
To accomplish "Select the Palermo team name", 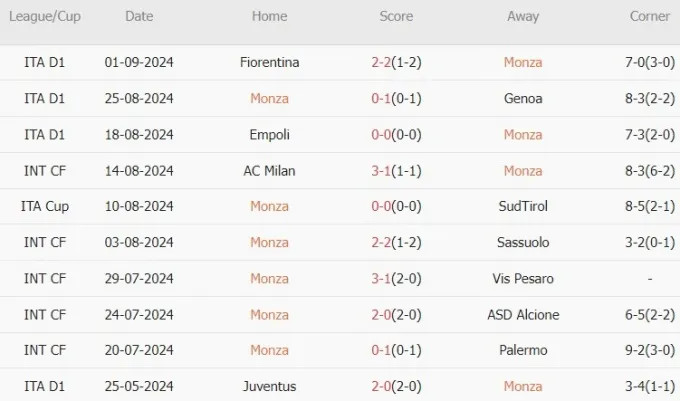I will tap(523, 350).
